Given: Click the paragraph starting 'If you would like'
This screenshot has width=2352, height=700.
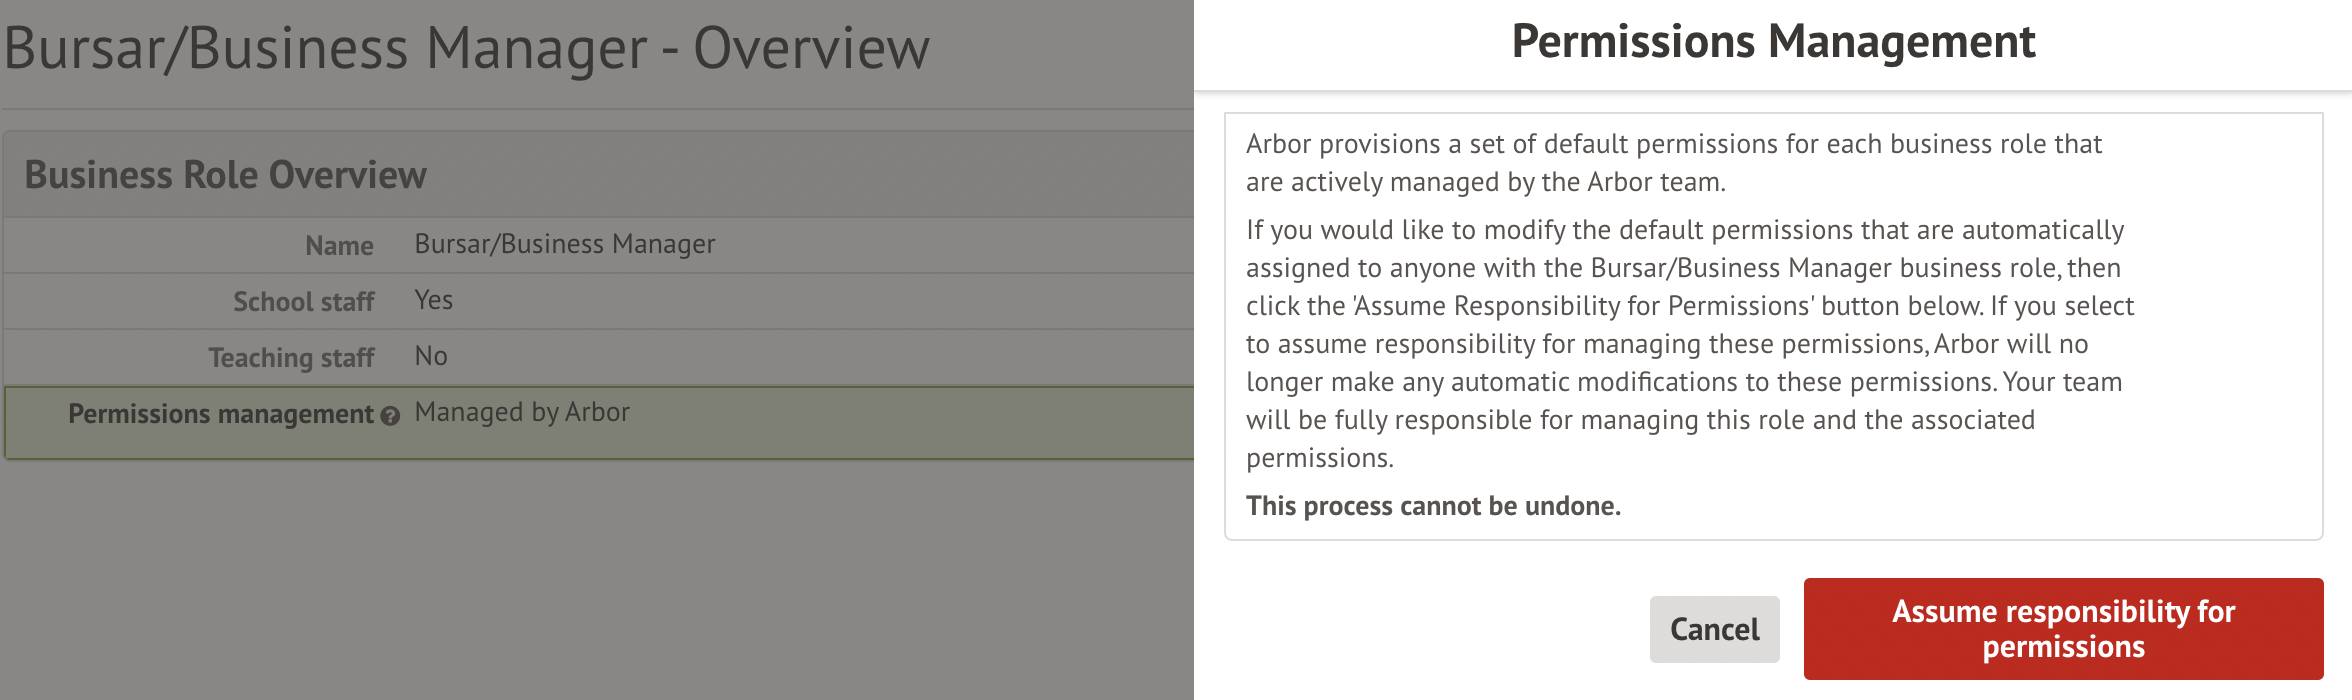Looking at the screenshot, I should click(x=1689, y=343).
